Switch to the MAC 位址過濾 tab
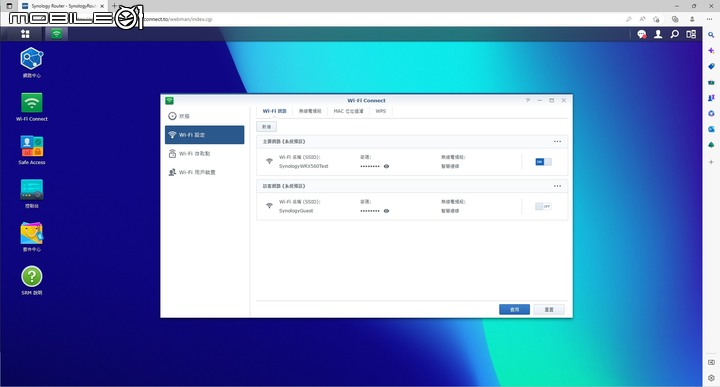Image resolution: width=720 pixels, height=387 pixels. 348,111
